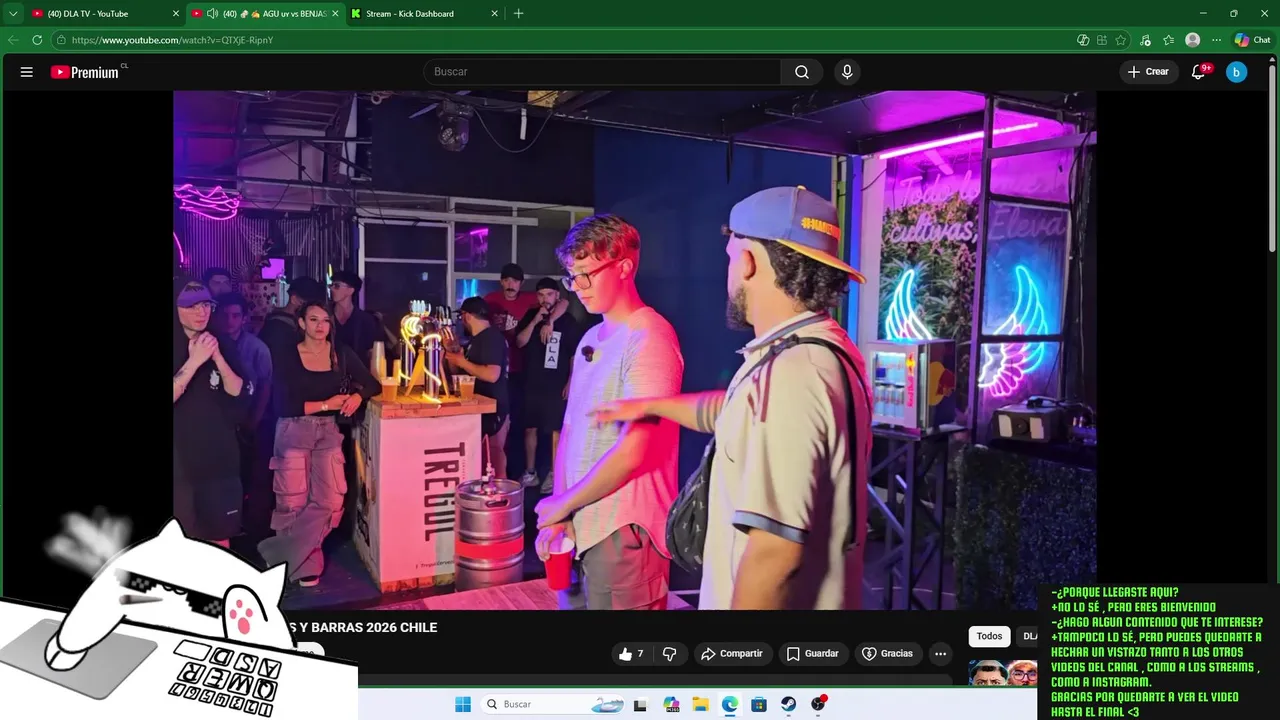This screenshot has width=1280, height=720.
Task: Close the Stream - Kick Dashboard tab
Action: click(494, 14)
